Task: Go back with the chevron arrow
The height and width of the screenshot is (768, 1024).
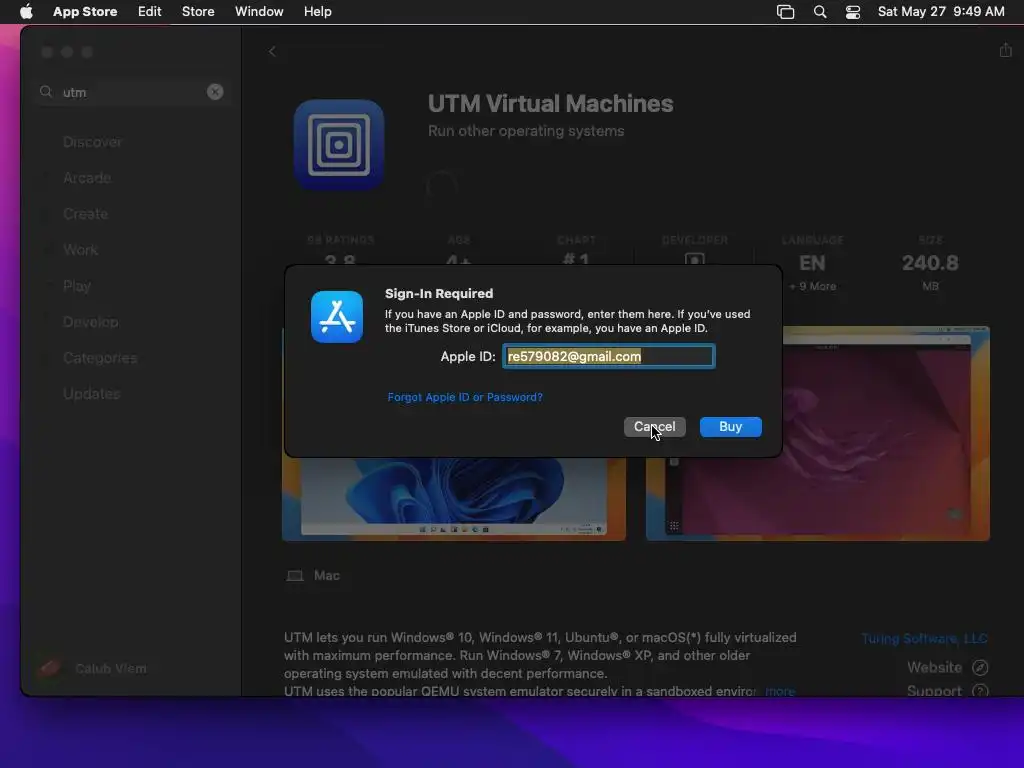Action: (272, 52)
